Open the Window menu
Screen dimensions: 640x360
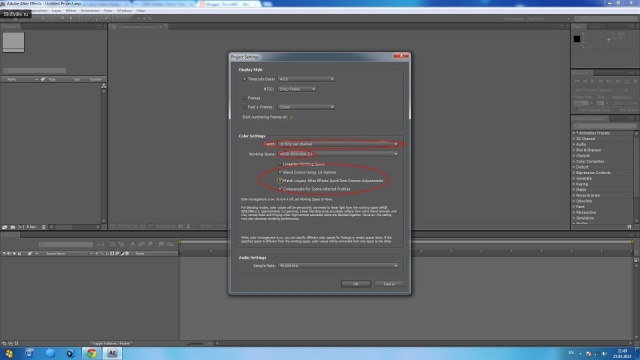(124, 11)
